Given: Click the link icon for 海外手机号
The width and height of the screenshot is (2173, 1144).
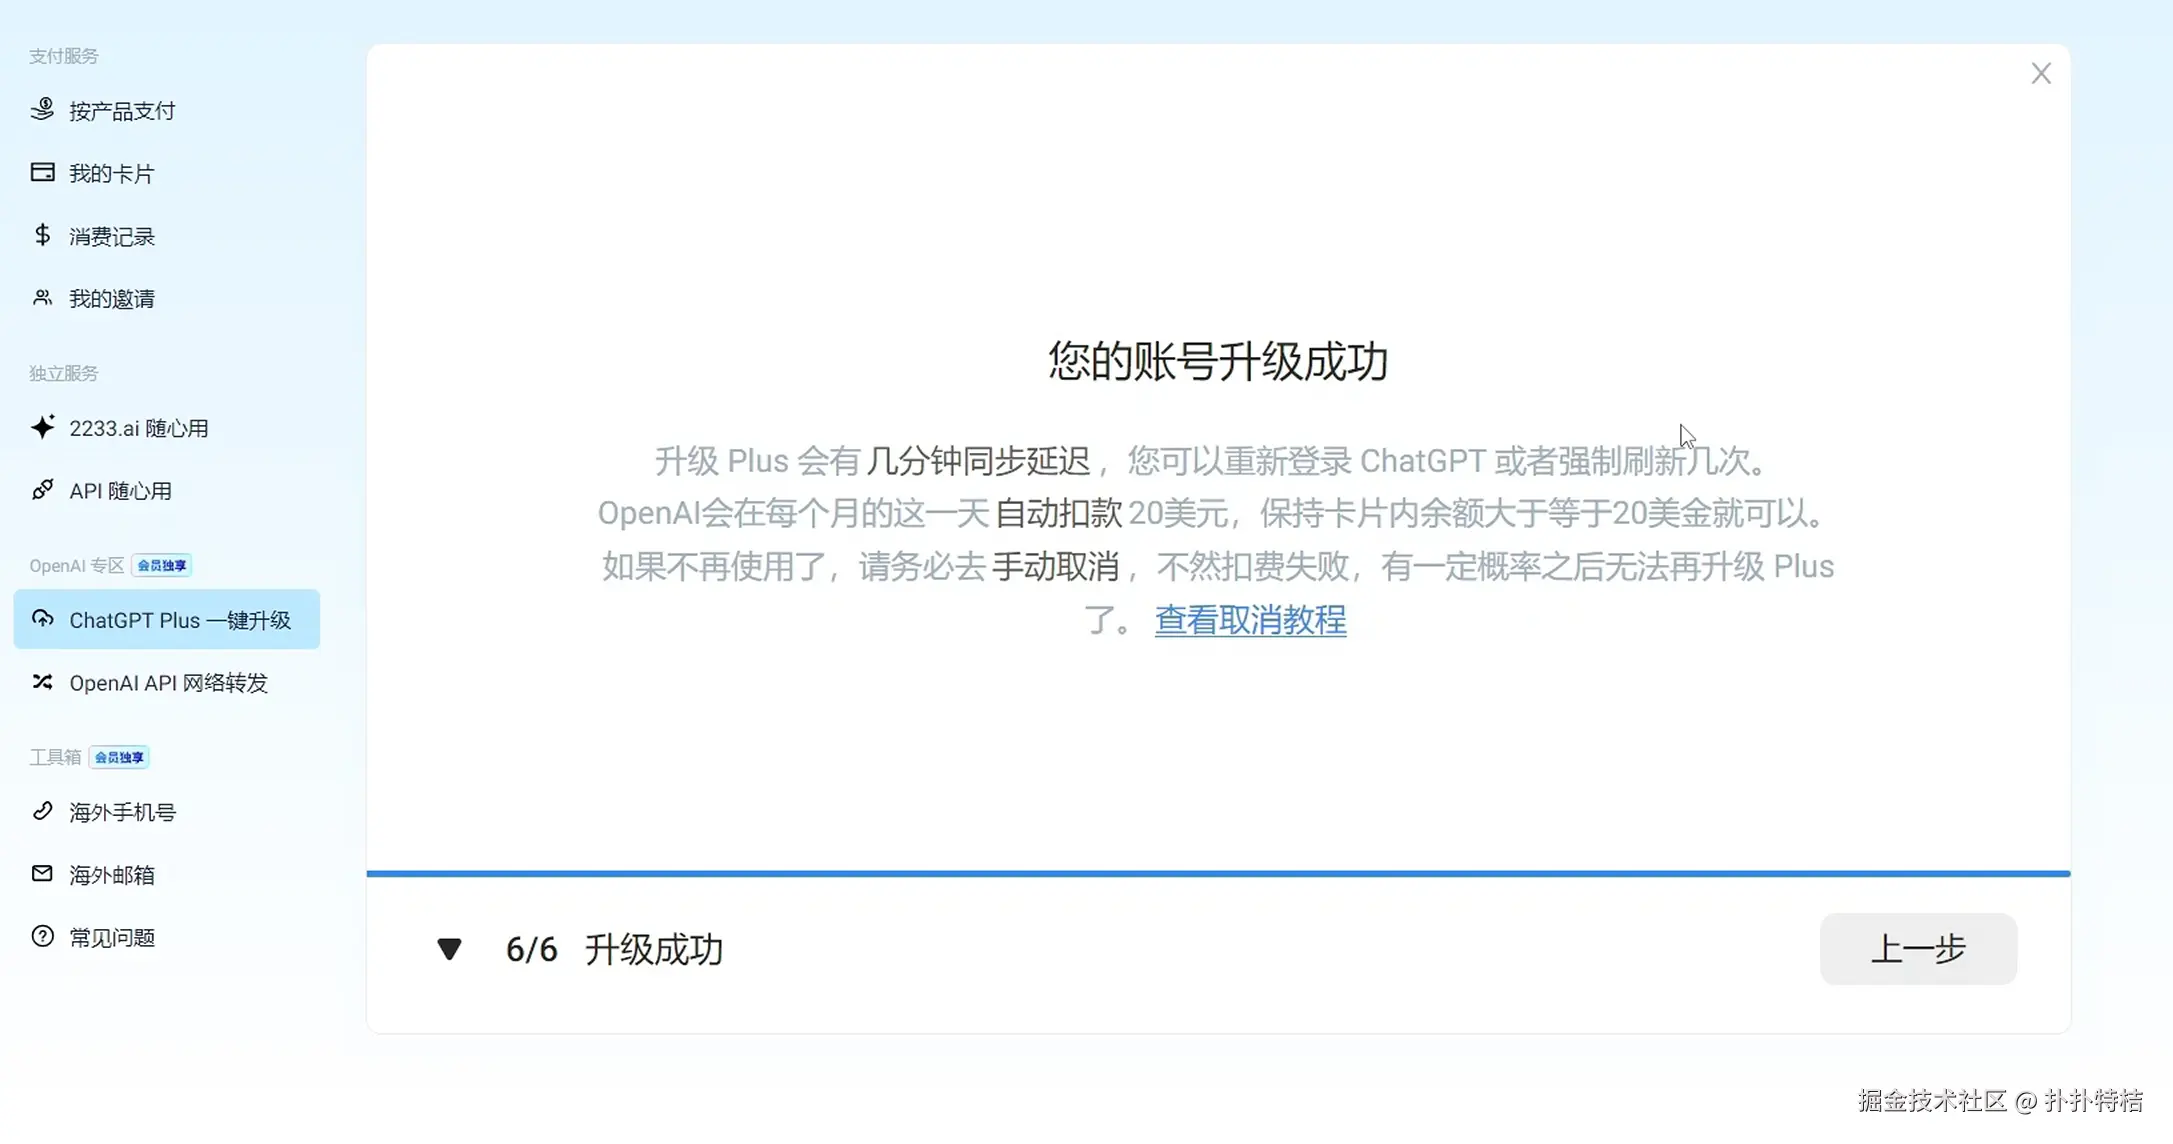Looking at the screenshot, I should pos(42,811).
